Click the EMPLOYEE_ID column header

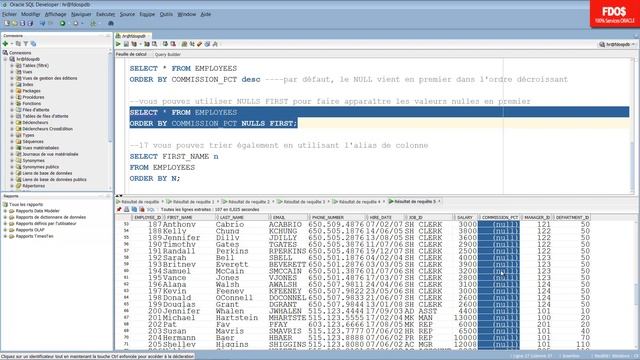(x=148, y=218)
